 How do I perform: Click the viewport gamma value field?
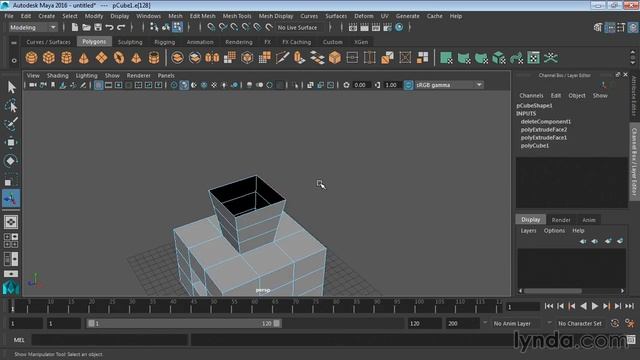tap(391, 85)
